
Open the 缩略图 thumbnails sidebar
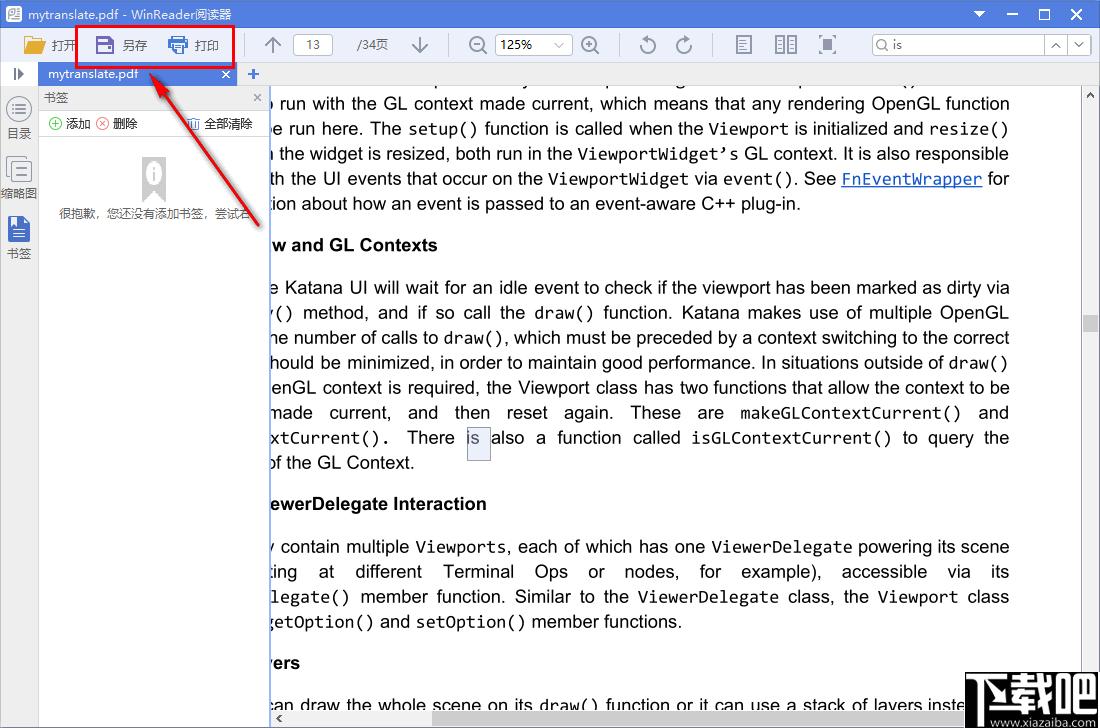pyautogui.click(x=19, y=178)
